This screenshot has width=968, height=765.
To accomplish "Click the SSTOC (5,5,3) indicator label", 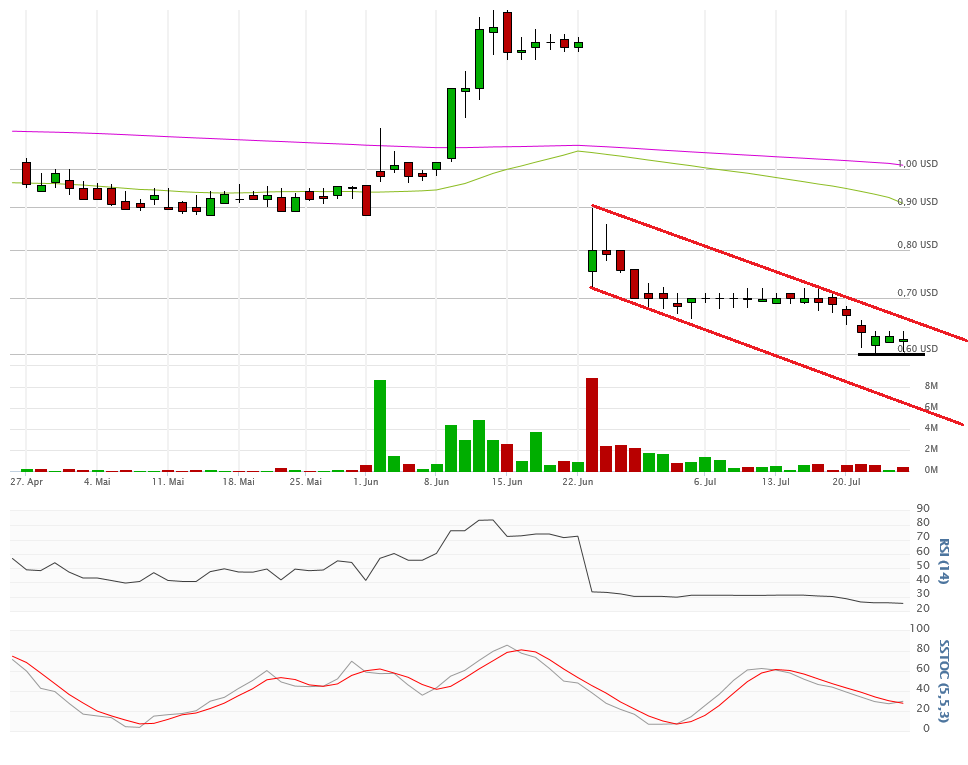I will [943, 680].
